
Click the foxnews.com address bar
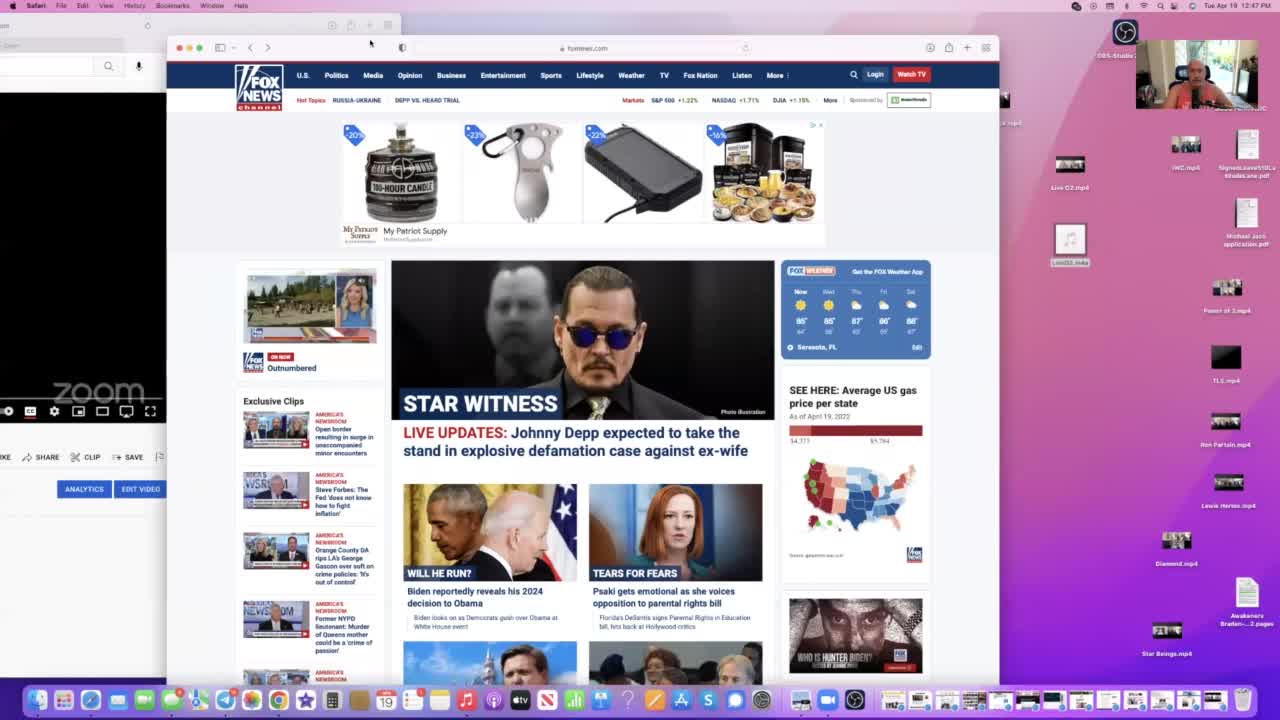(583, 48)
